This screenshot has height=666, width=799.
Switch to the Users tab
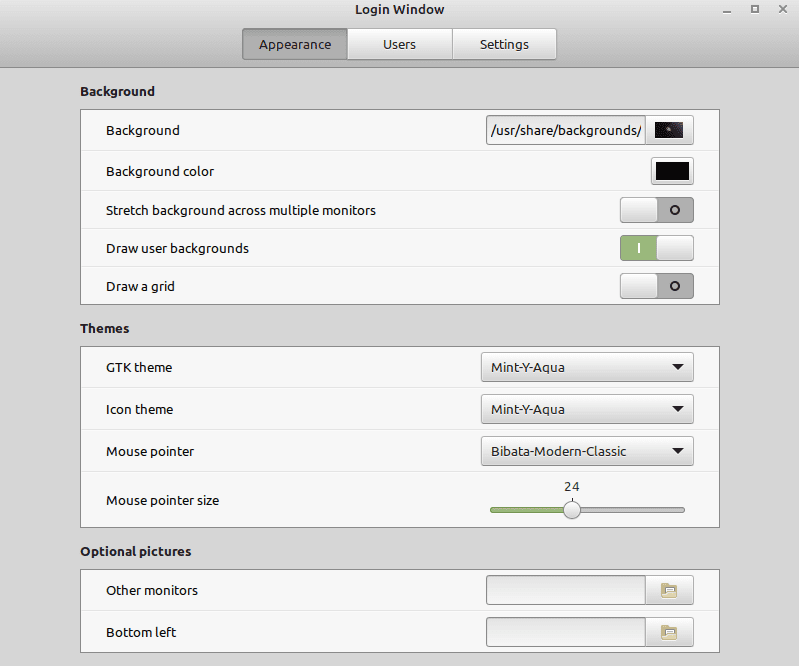[400, 44]
